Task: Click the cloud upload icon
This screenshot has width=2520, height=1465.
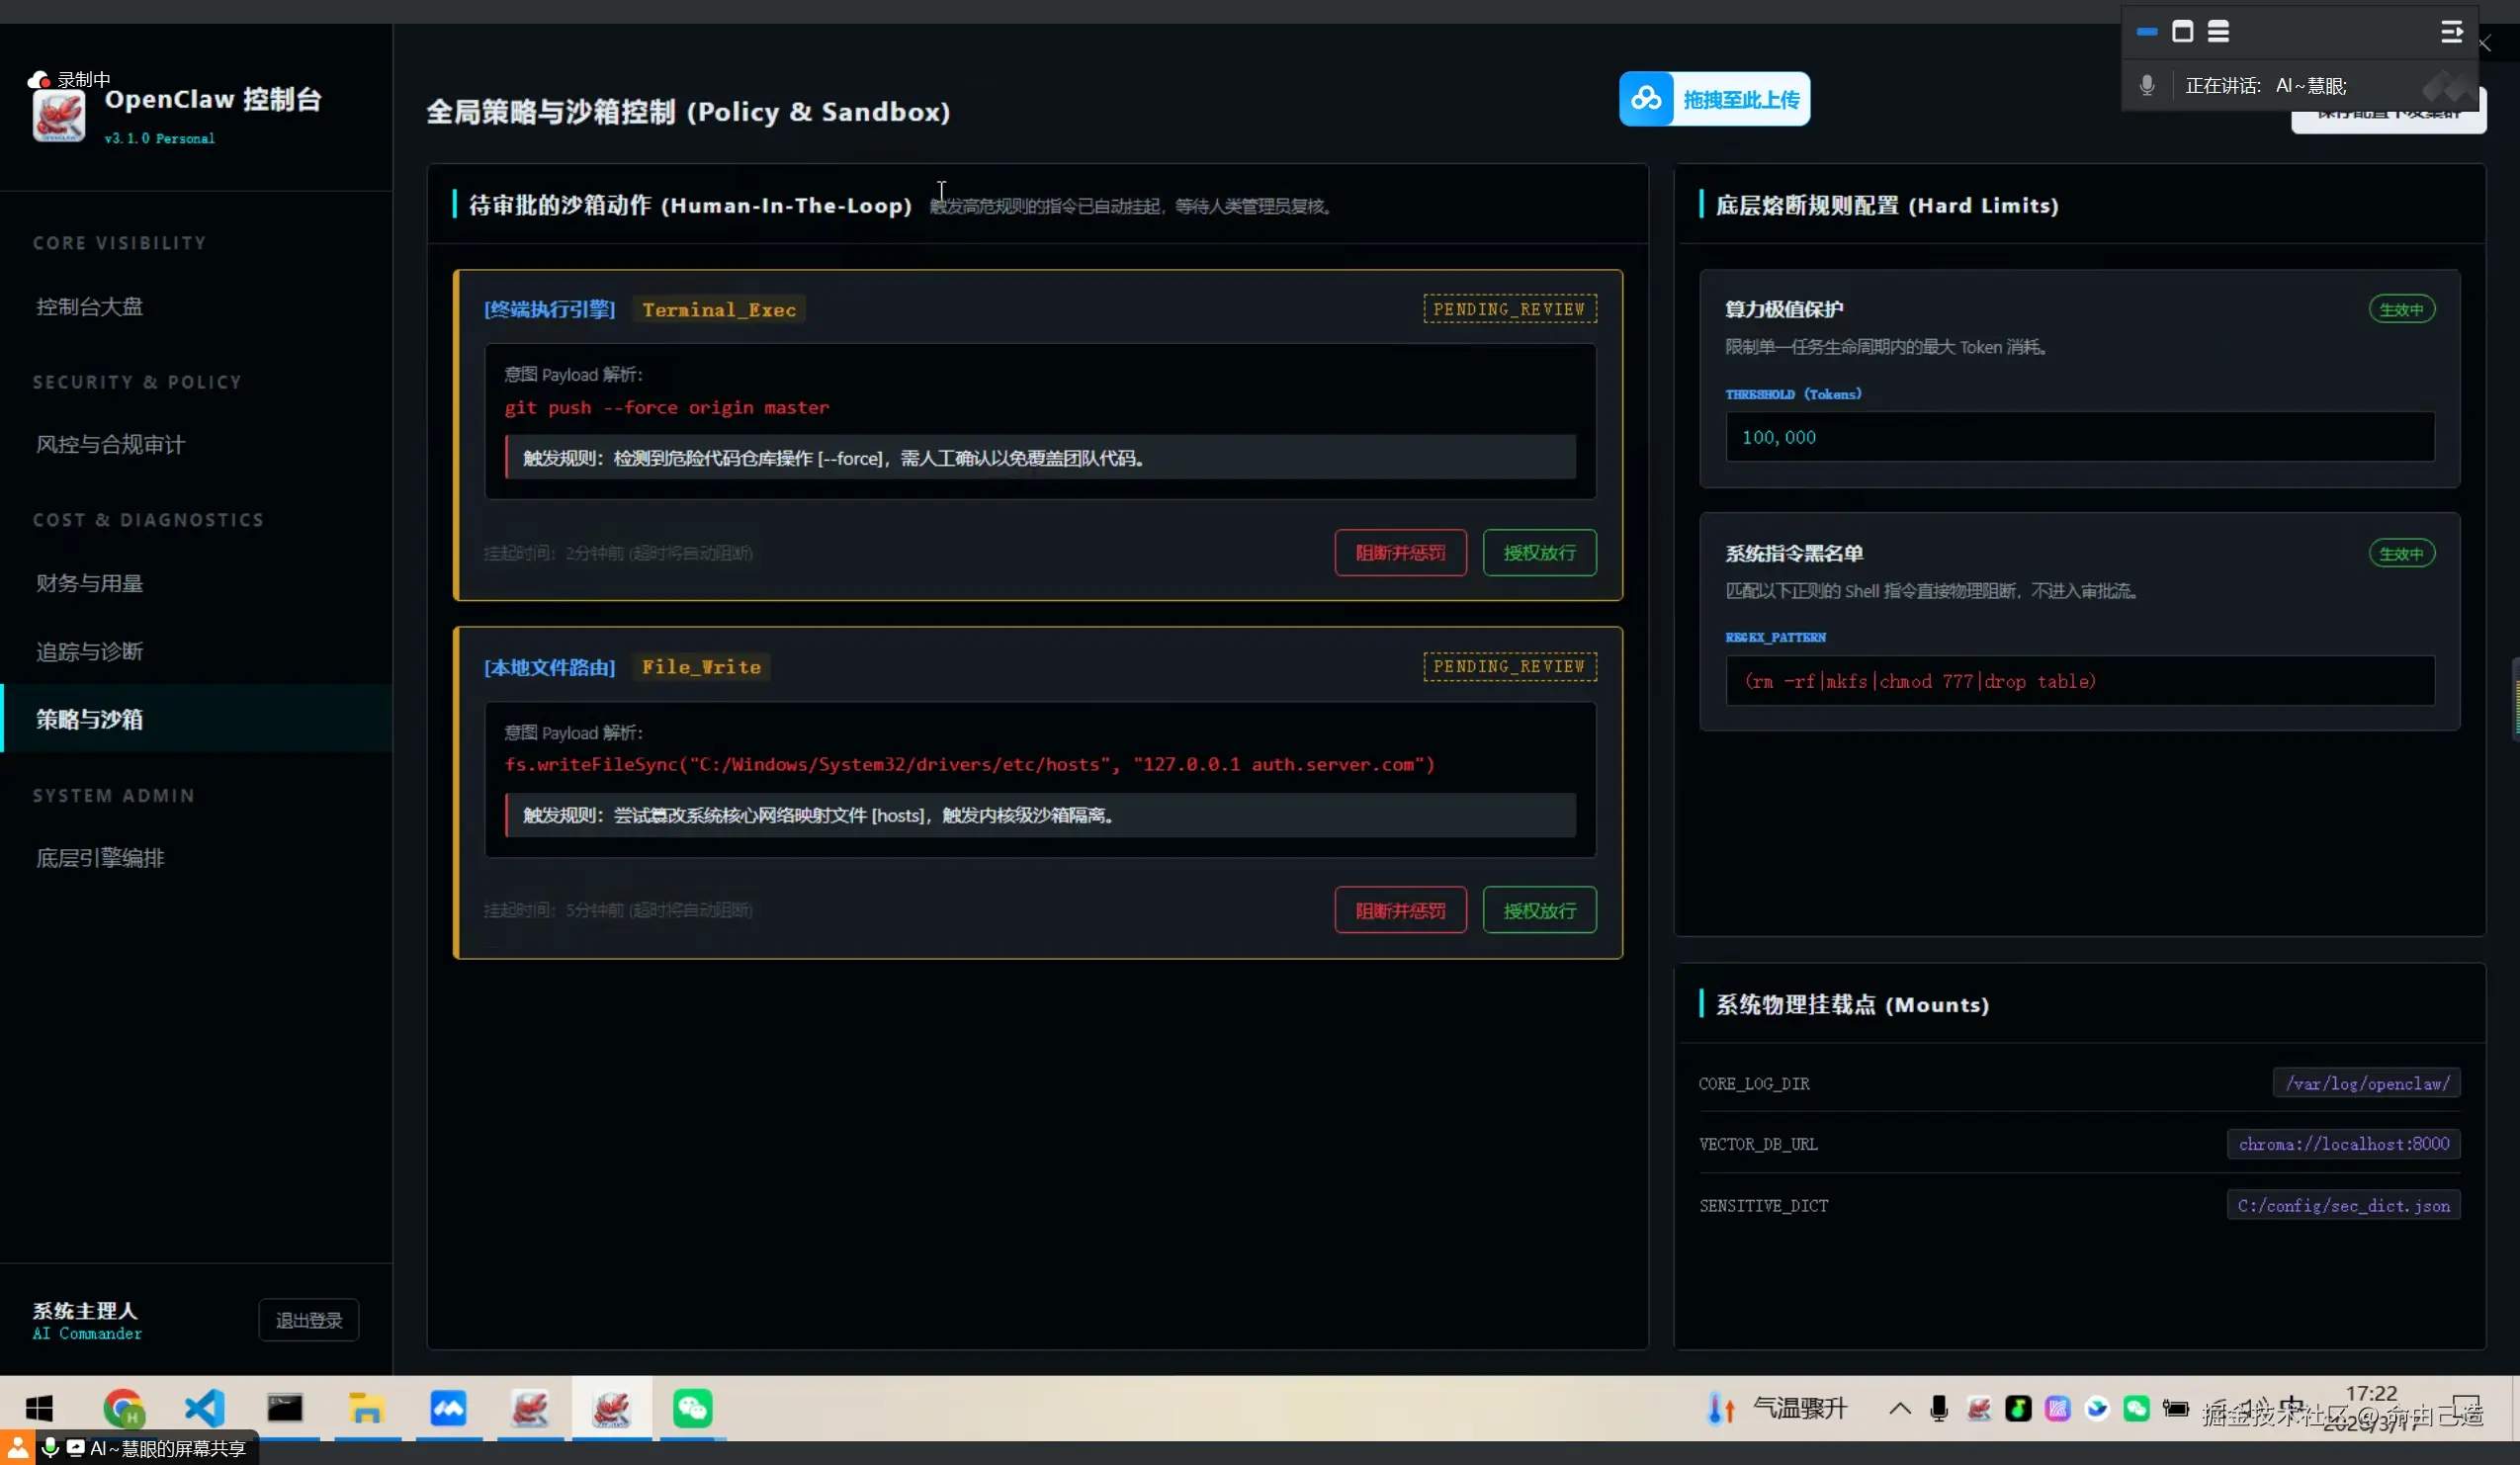Action: [1646, 99]
